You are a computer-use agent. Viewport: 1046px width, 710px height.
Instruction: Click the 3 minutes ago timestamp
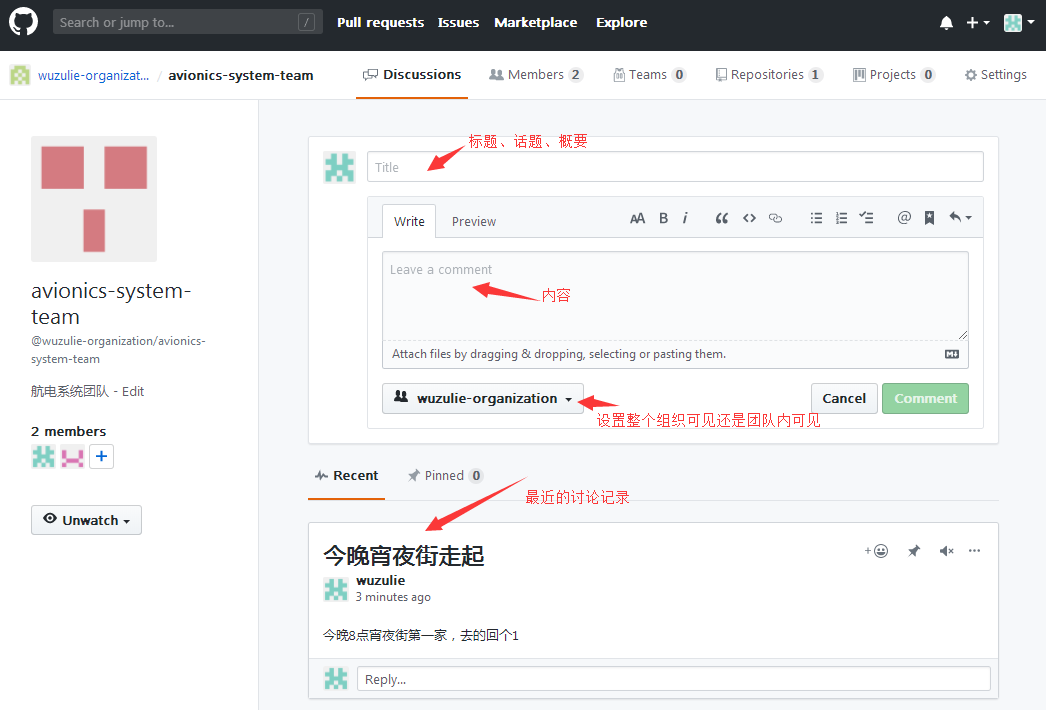pos(393,597)
